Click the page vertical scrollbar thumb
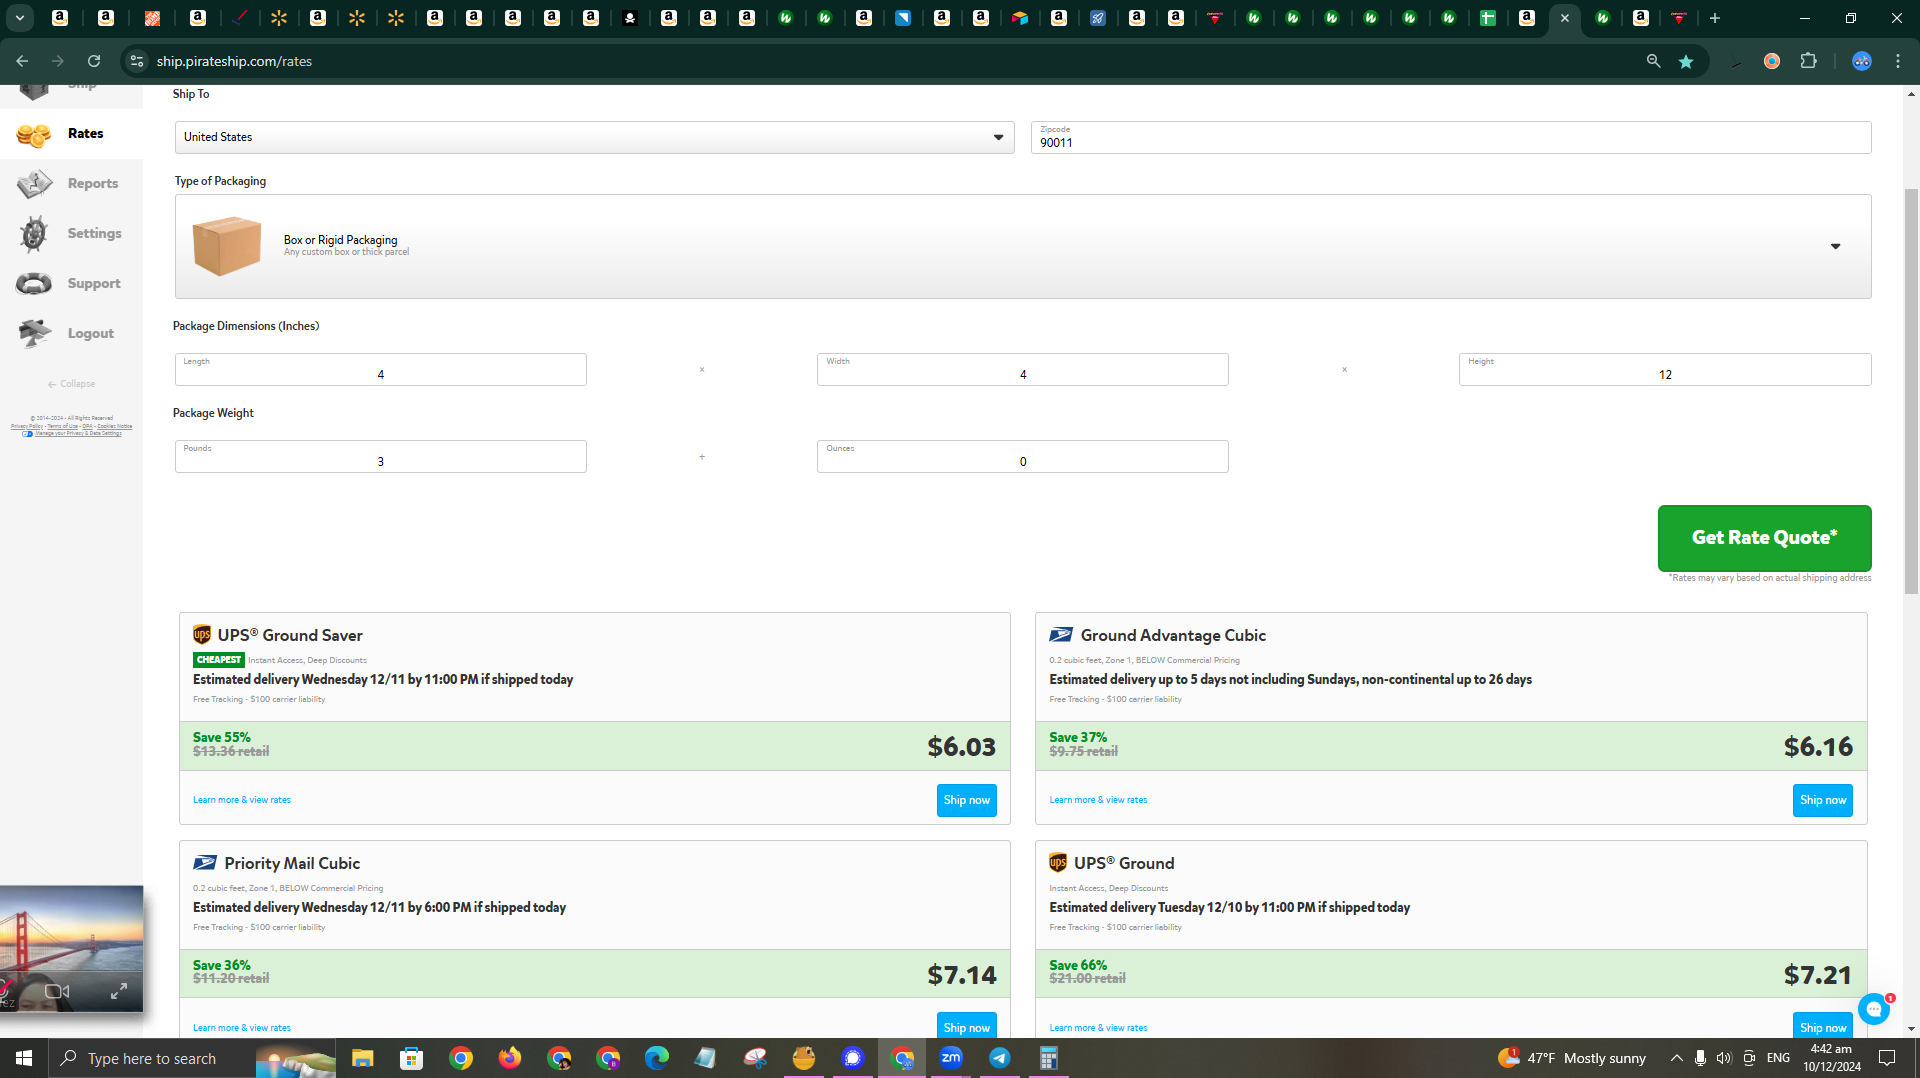This screenshot has width=1920, height=1078. [x=1911, y=390]
